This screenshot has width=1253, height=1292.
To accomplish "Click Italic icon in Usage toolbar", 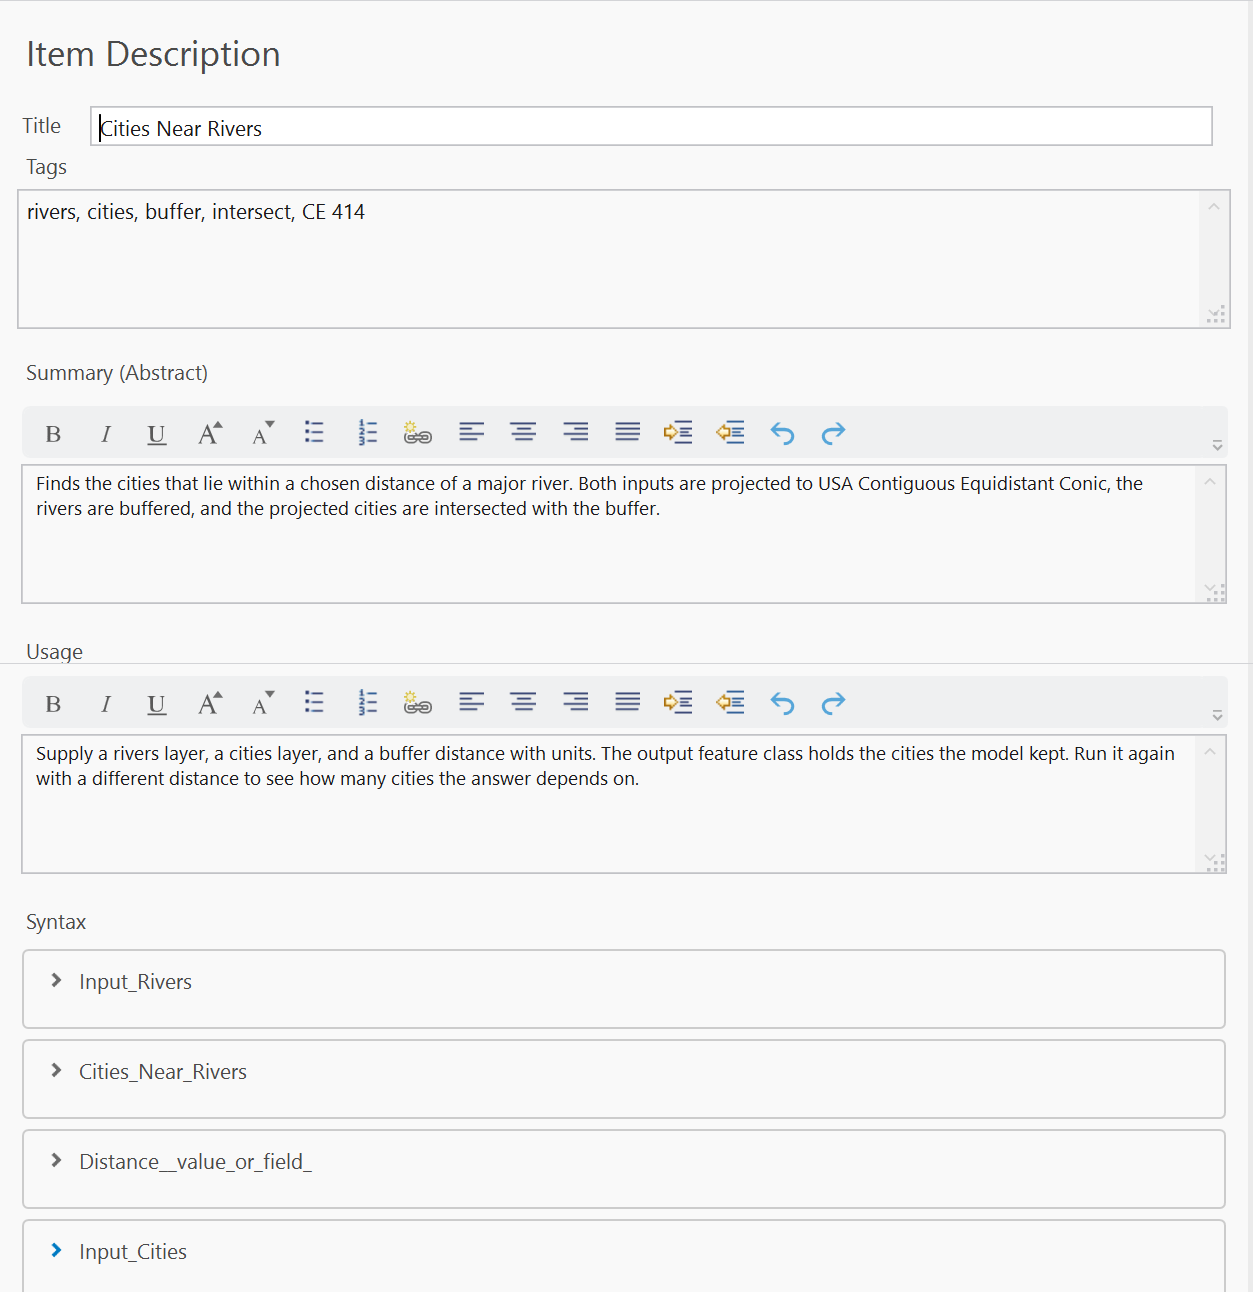I will pos(105,704).
